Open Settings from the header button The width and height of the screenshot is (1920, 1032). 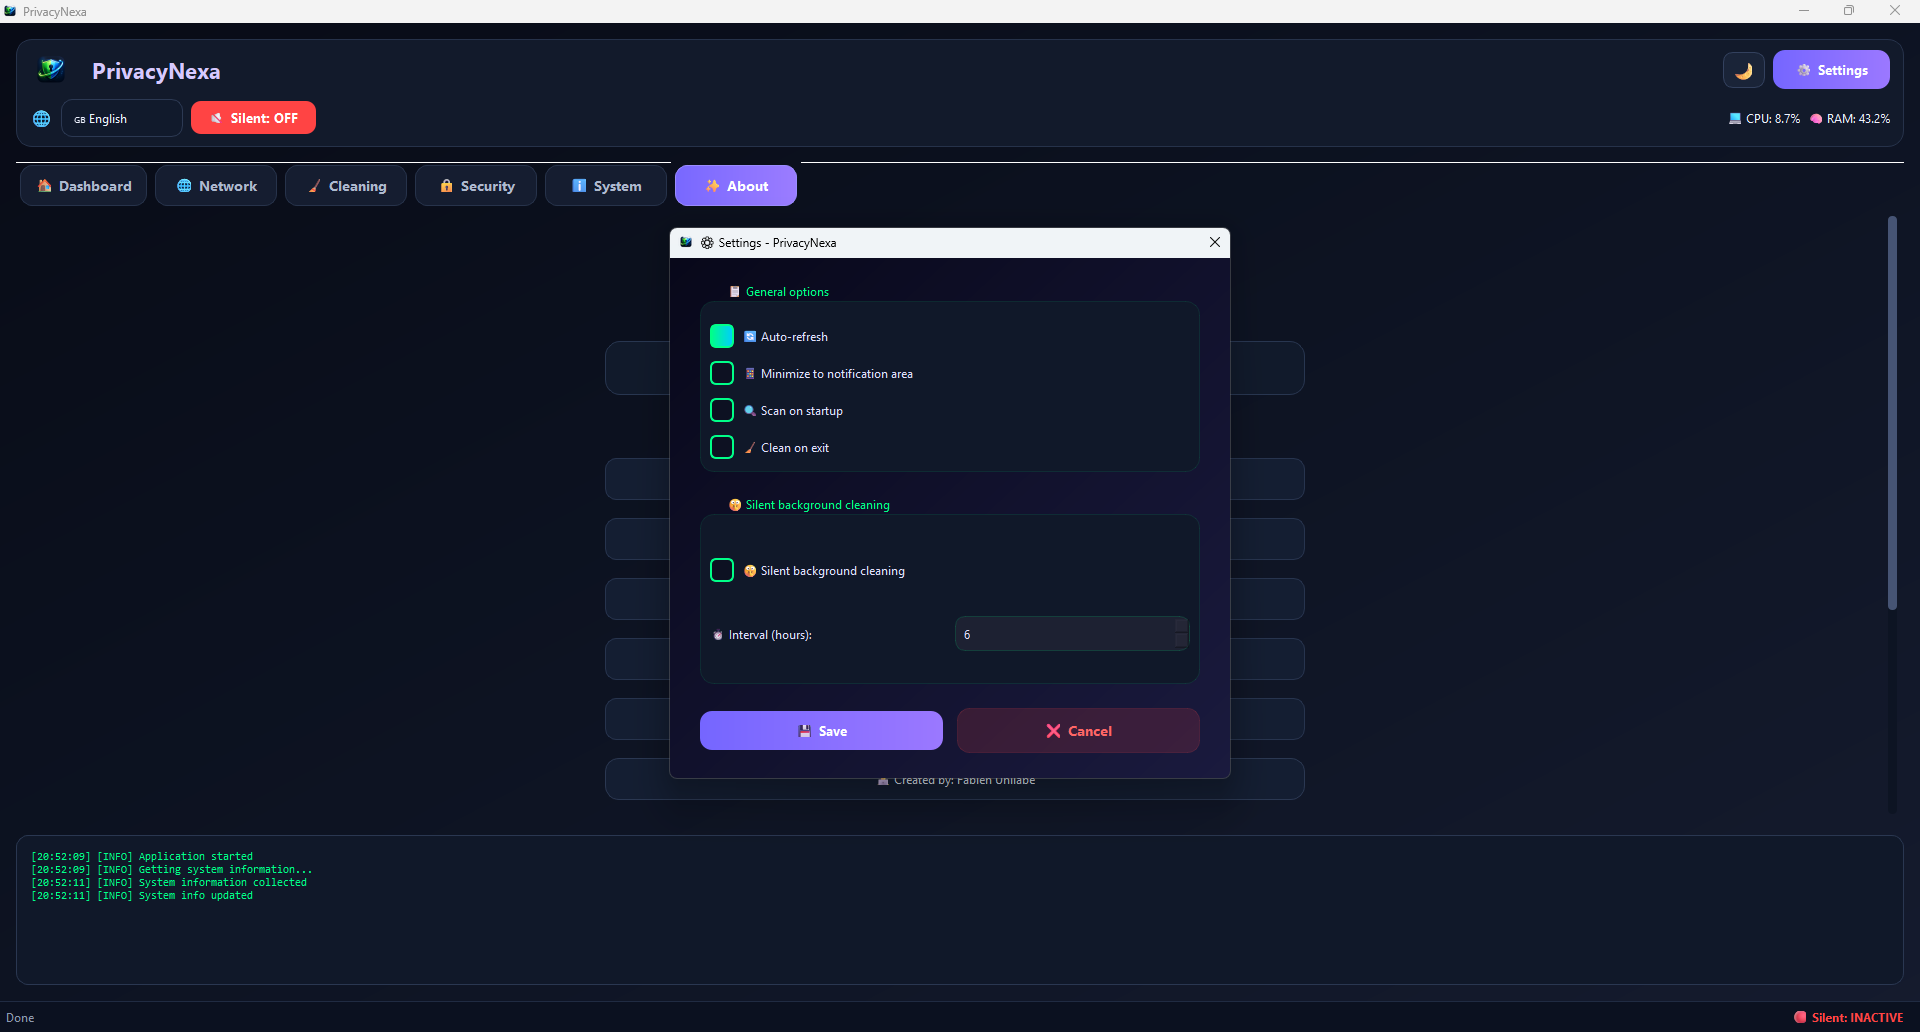(1831, 70)
